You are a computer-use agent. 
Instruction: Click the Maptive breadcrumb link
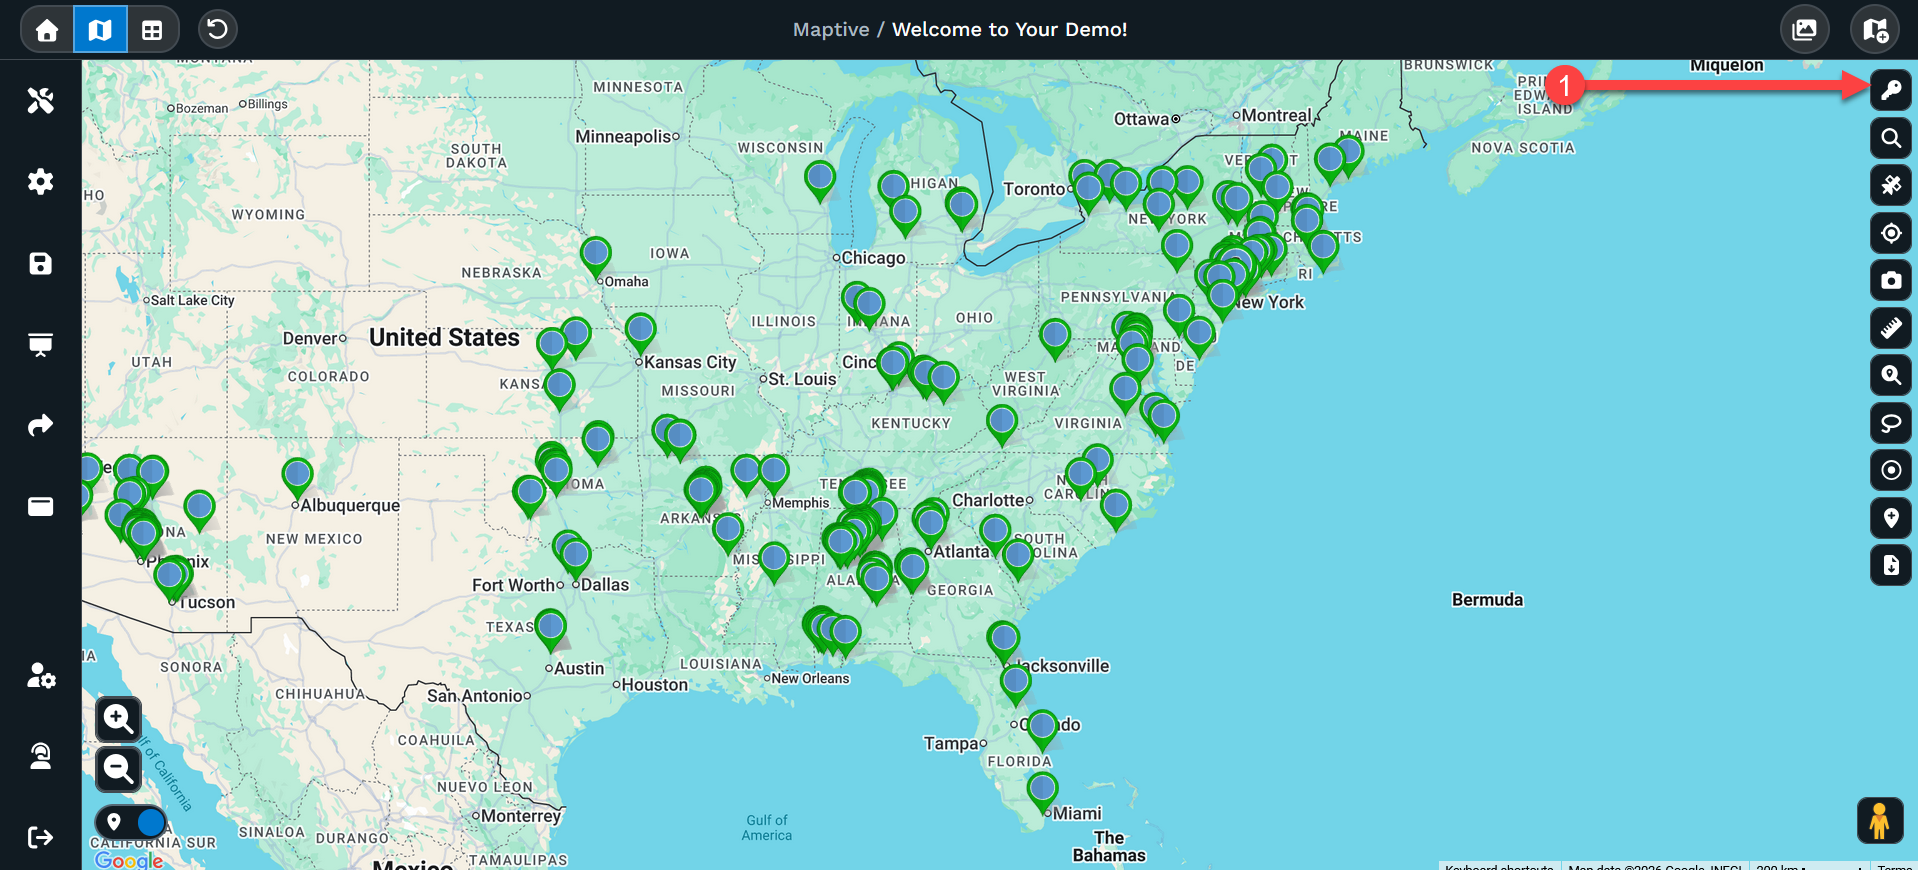click(x=830, y=29)
